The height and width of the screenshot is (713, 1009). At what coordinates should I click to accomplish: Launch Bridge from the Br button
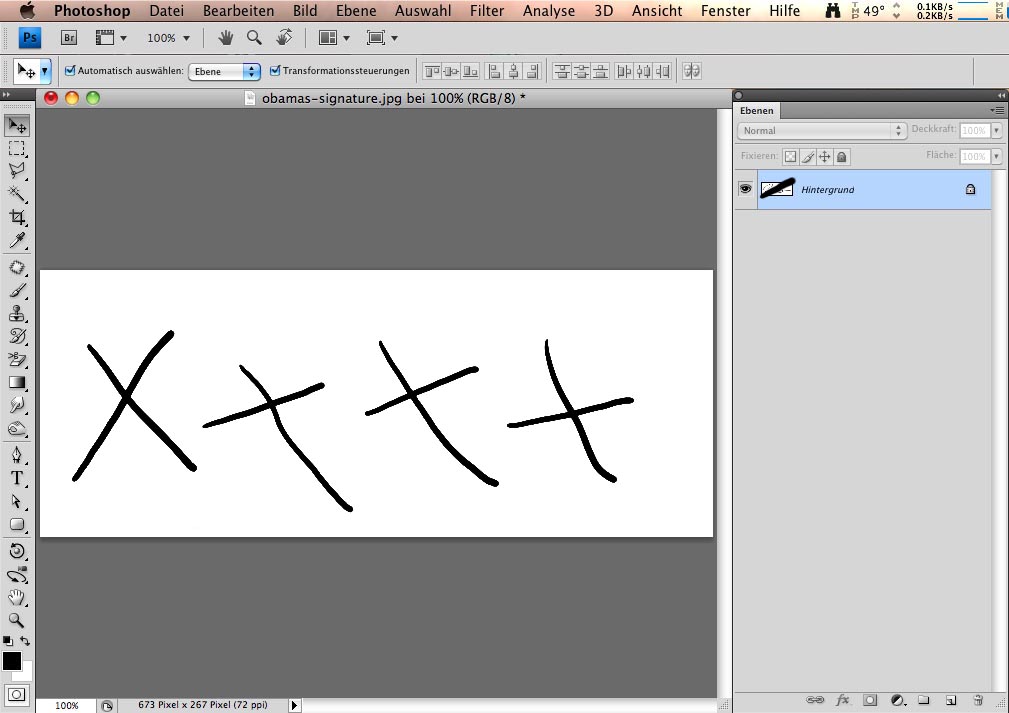click(69, 38)
